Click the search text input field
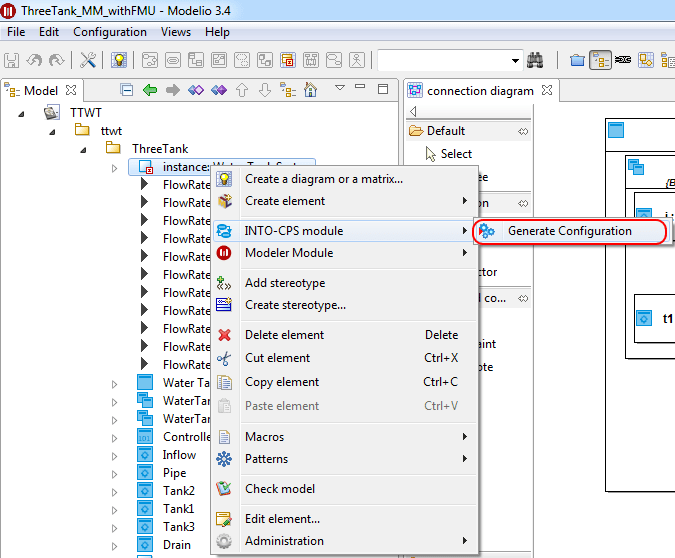Screen dimensions: 675x558 (443, 61)
